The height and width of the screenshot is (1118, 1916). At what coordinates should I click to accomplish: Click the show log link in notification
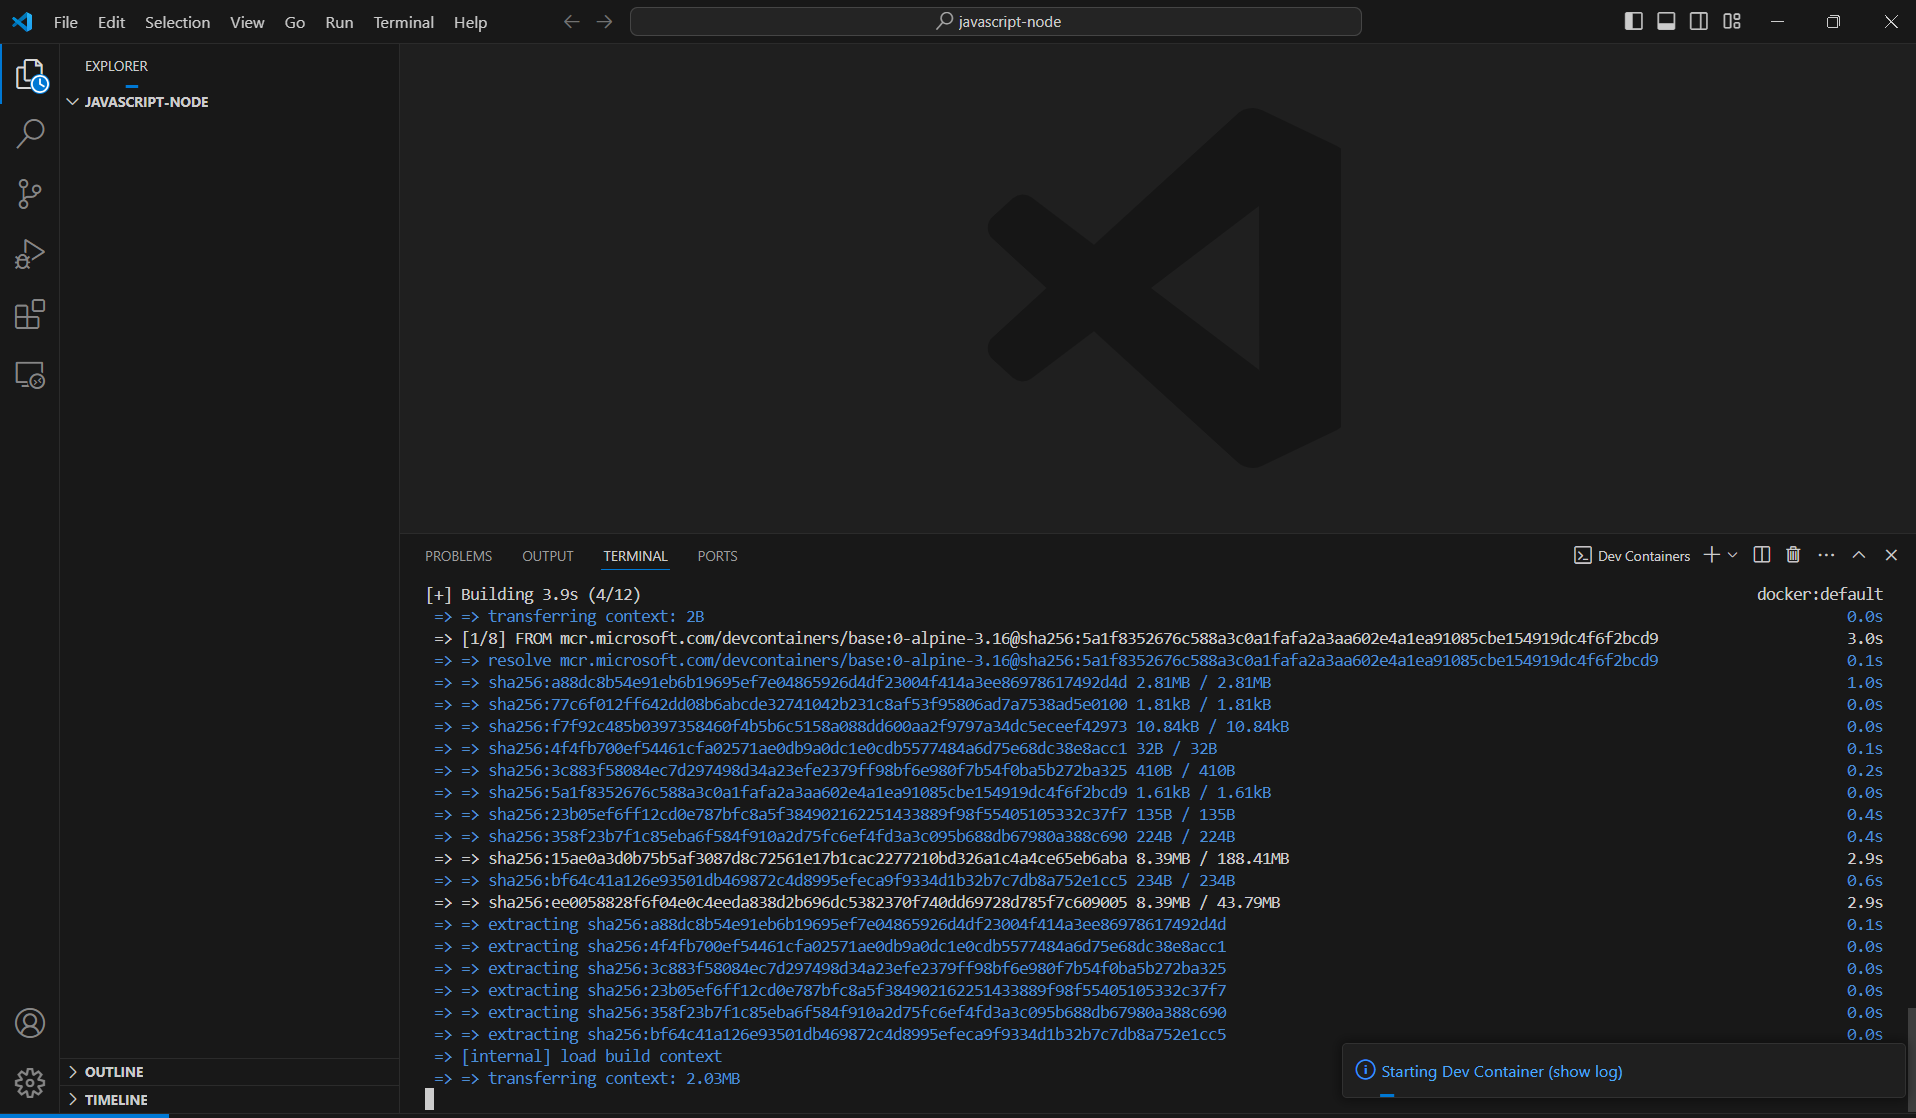click(x=1586, y=1071)
